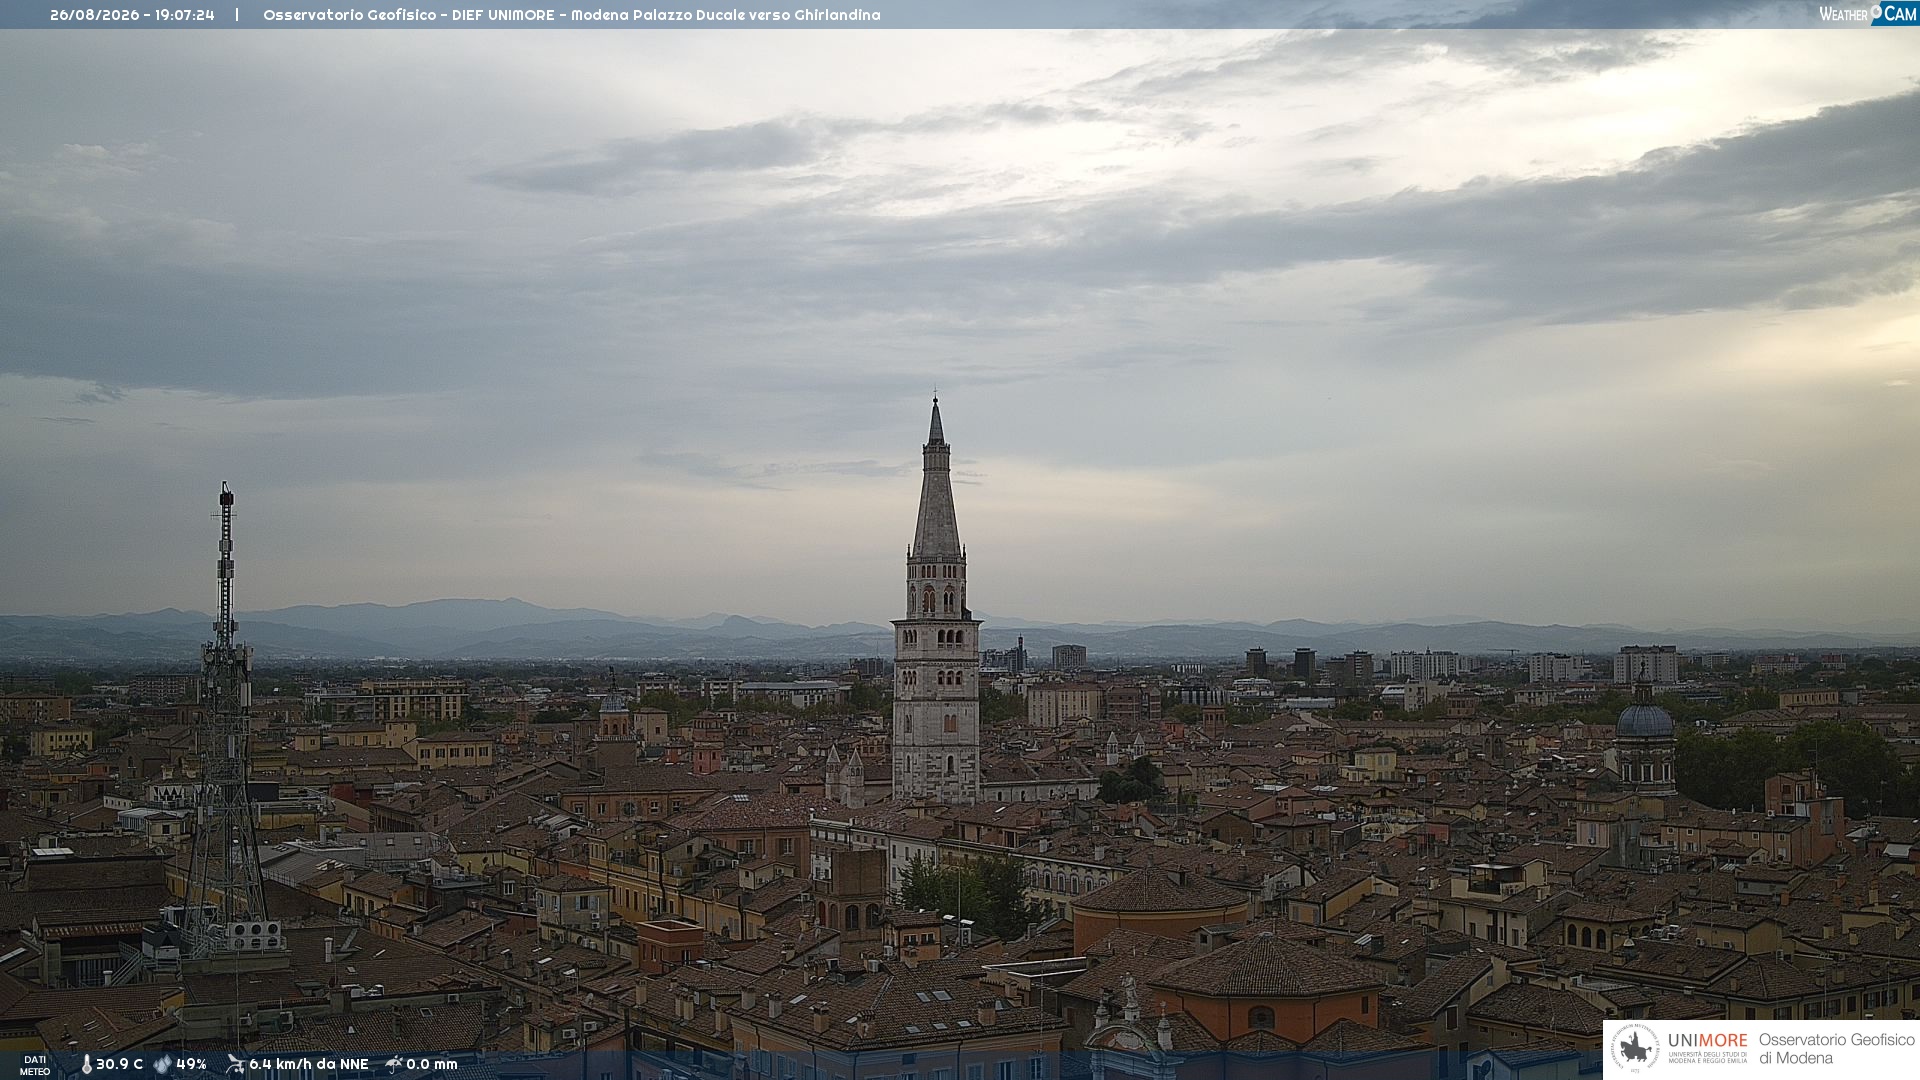The image size is (1920, 1080).
Task: Click the thermometer temperature icon
Action: (x=86, y=1064)
